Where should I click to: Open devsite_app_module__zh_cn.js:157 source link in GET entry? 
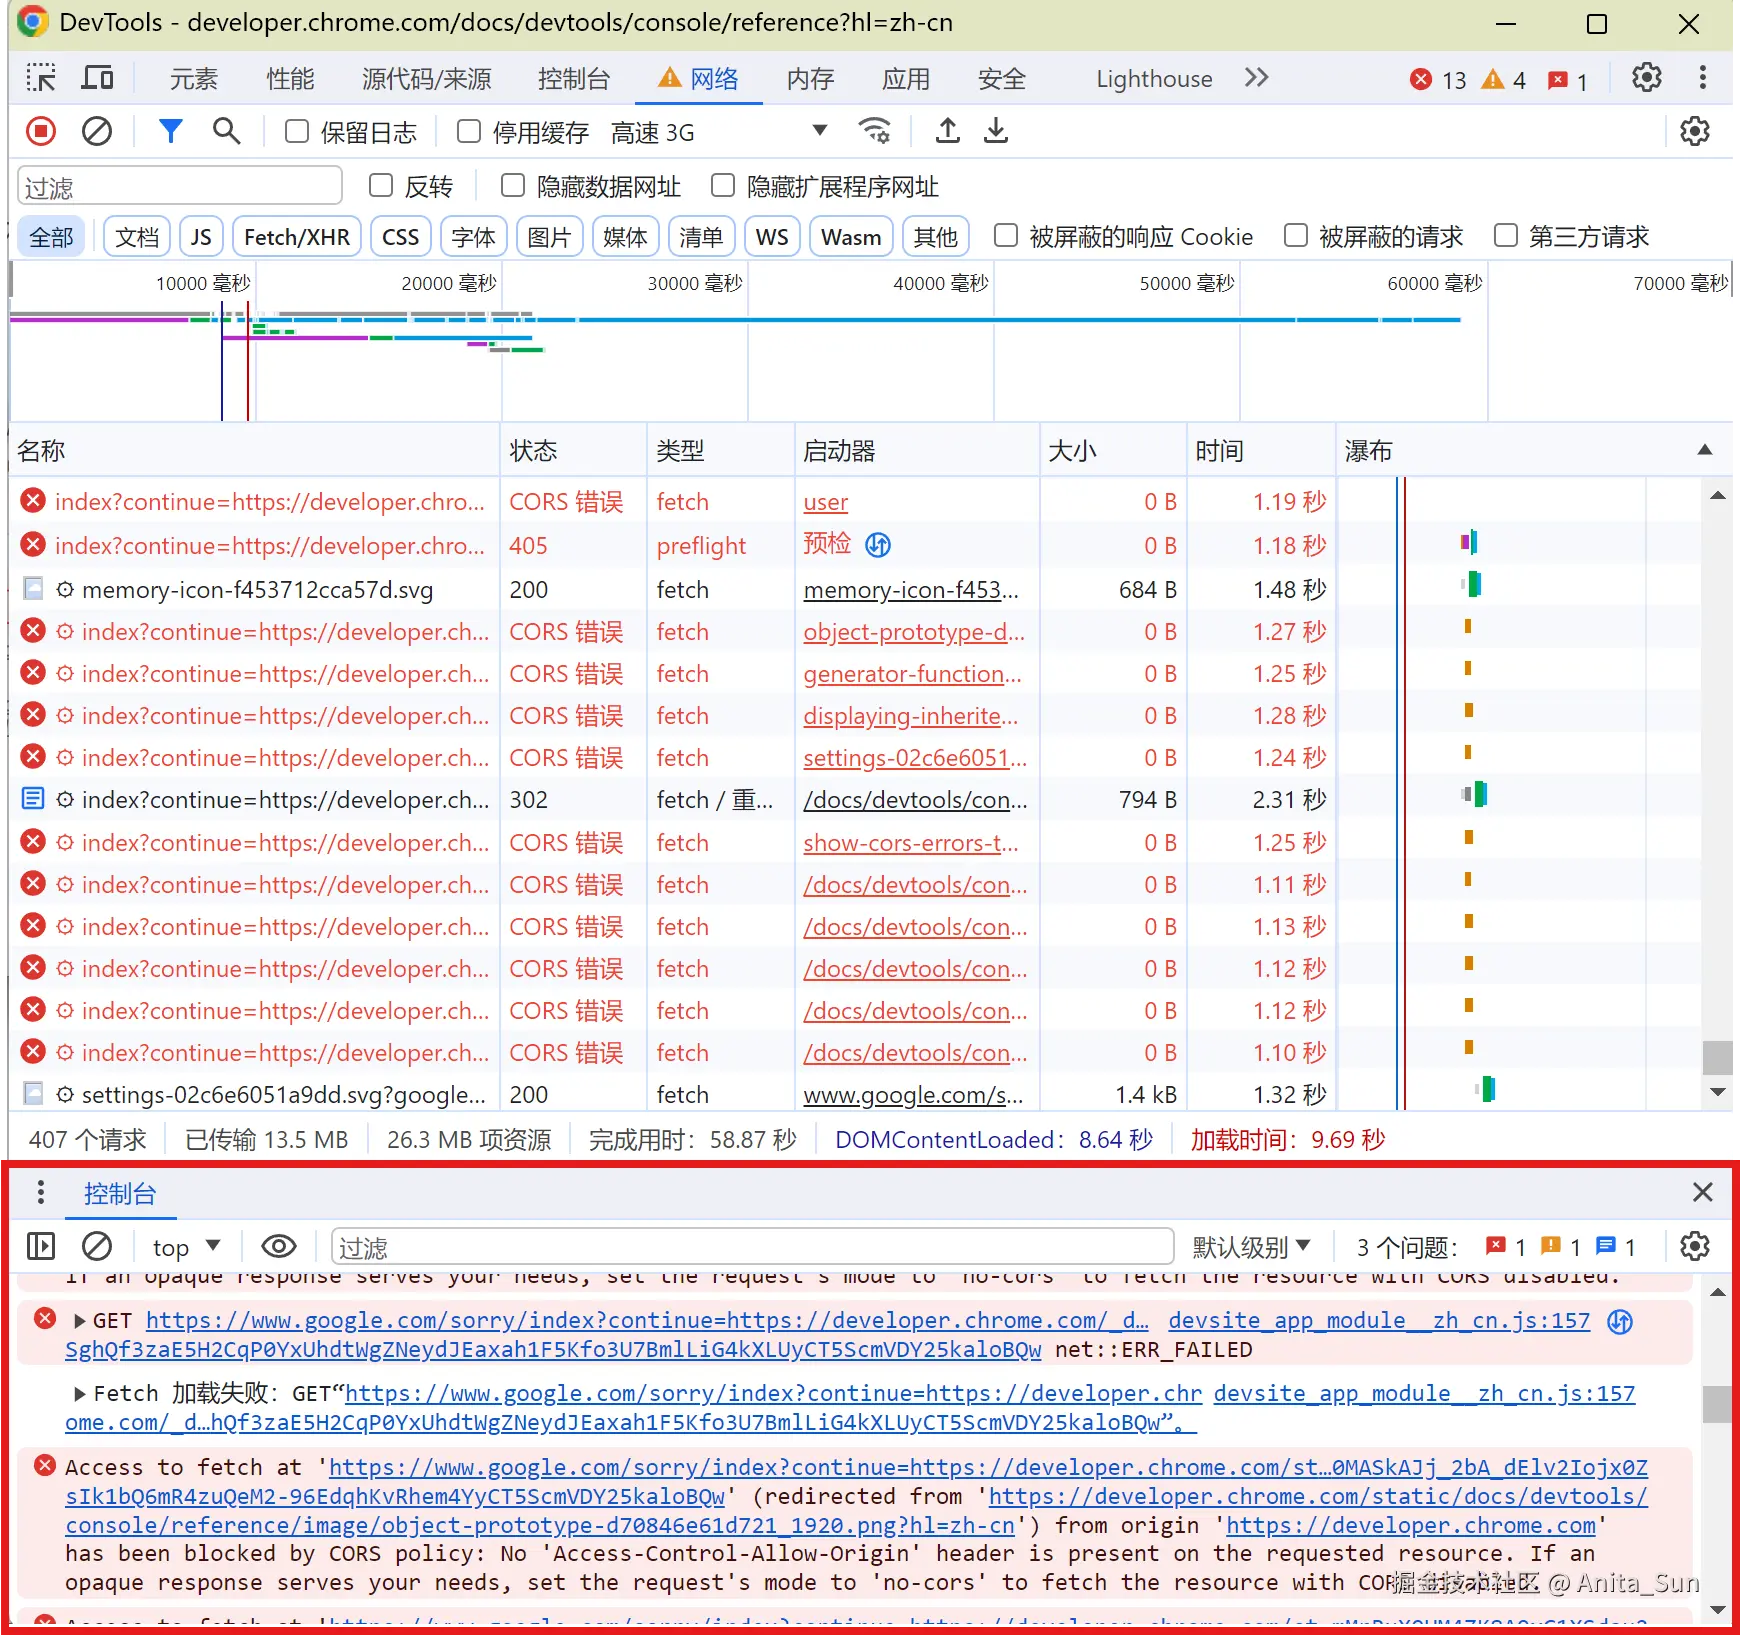1379,1321
